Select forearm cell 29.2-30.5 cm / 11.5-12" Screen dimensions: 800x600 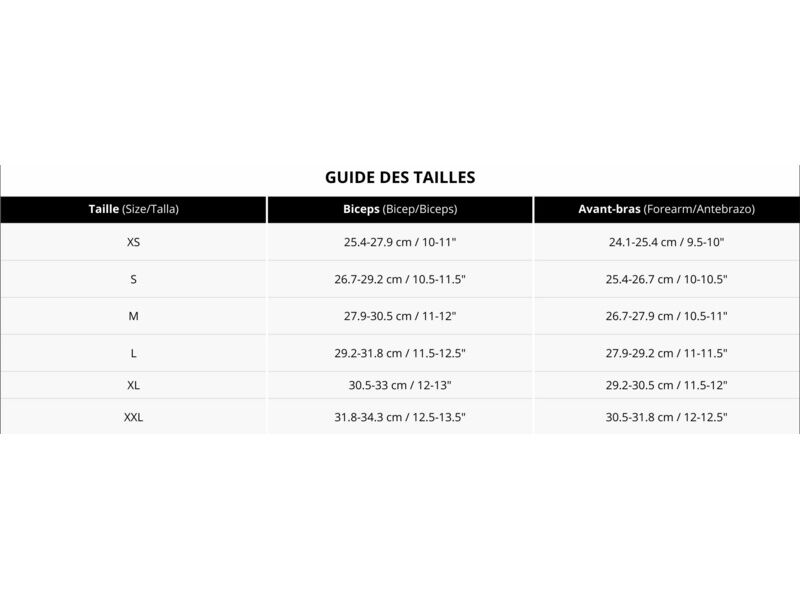pos(667,385)
